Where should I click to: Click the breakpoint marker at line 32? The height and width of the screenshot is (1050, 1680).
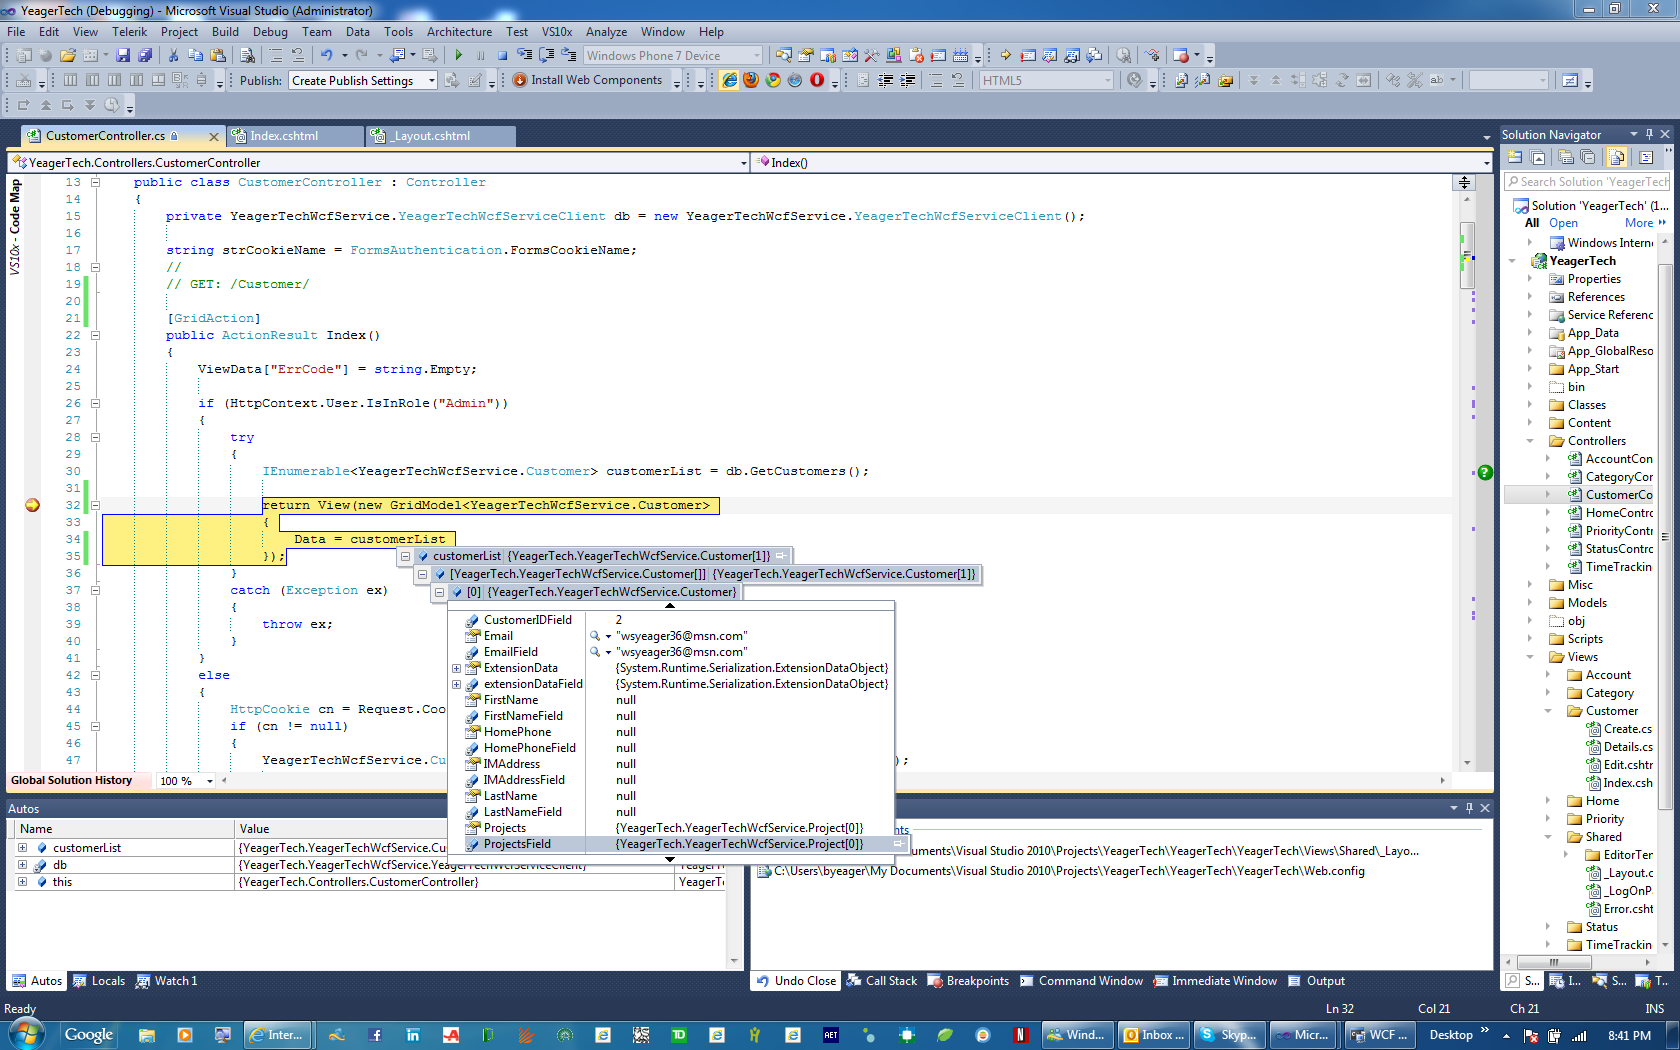point(32,505)
